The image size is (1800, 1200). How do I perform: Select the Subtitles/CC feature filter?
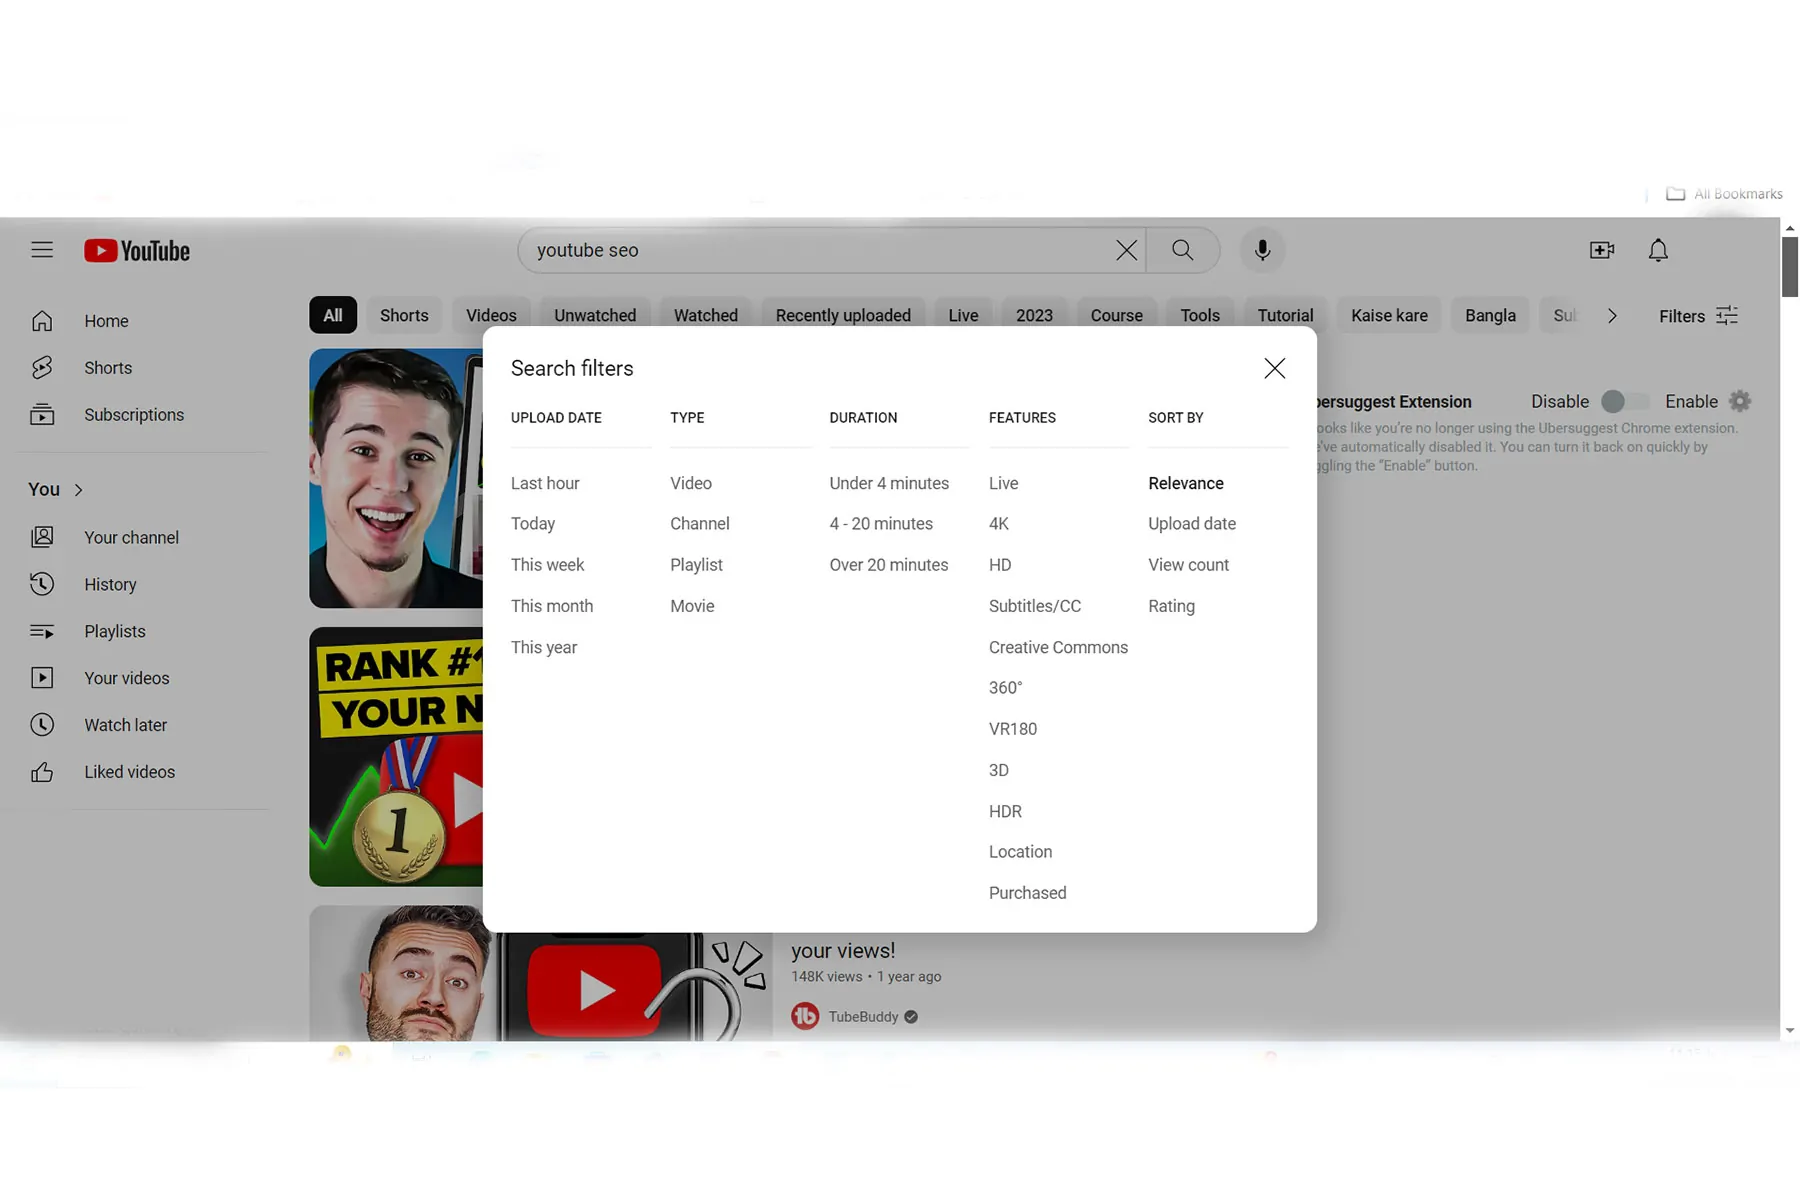pos(1034,606)
